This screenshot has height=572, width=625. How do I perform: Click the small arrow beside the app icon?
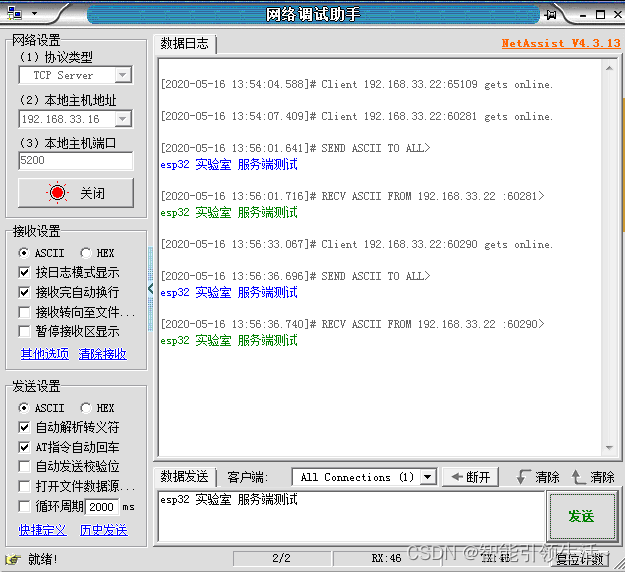[x=34, y=13]
